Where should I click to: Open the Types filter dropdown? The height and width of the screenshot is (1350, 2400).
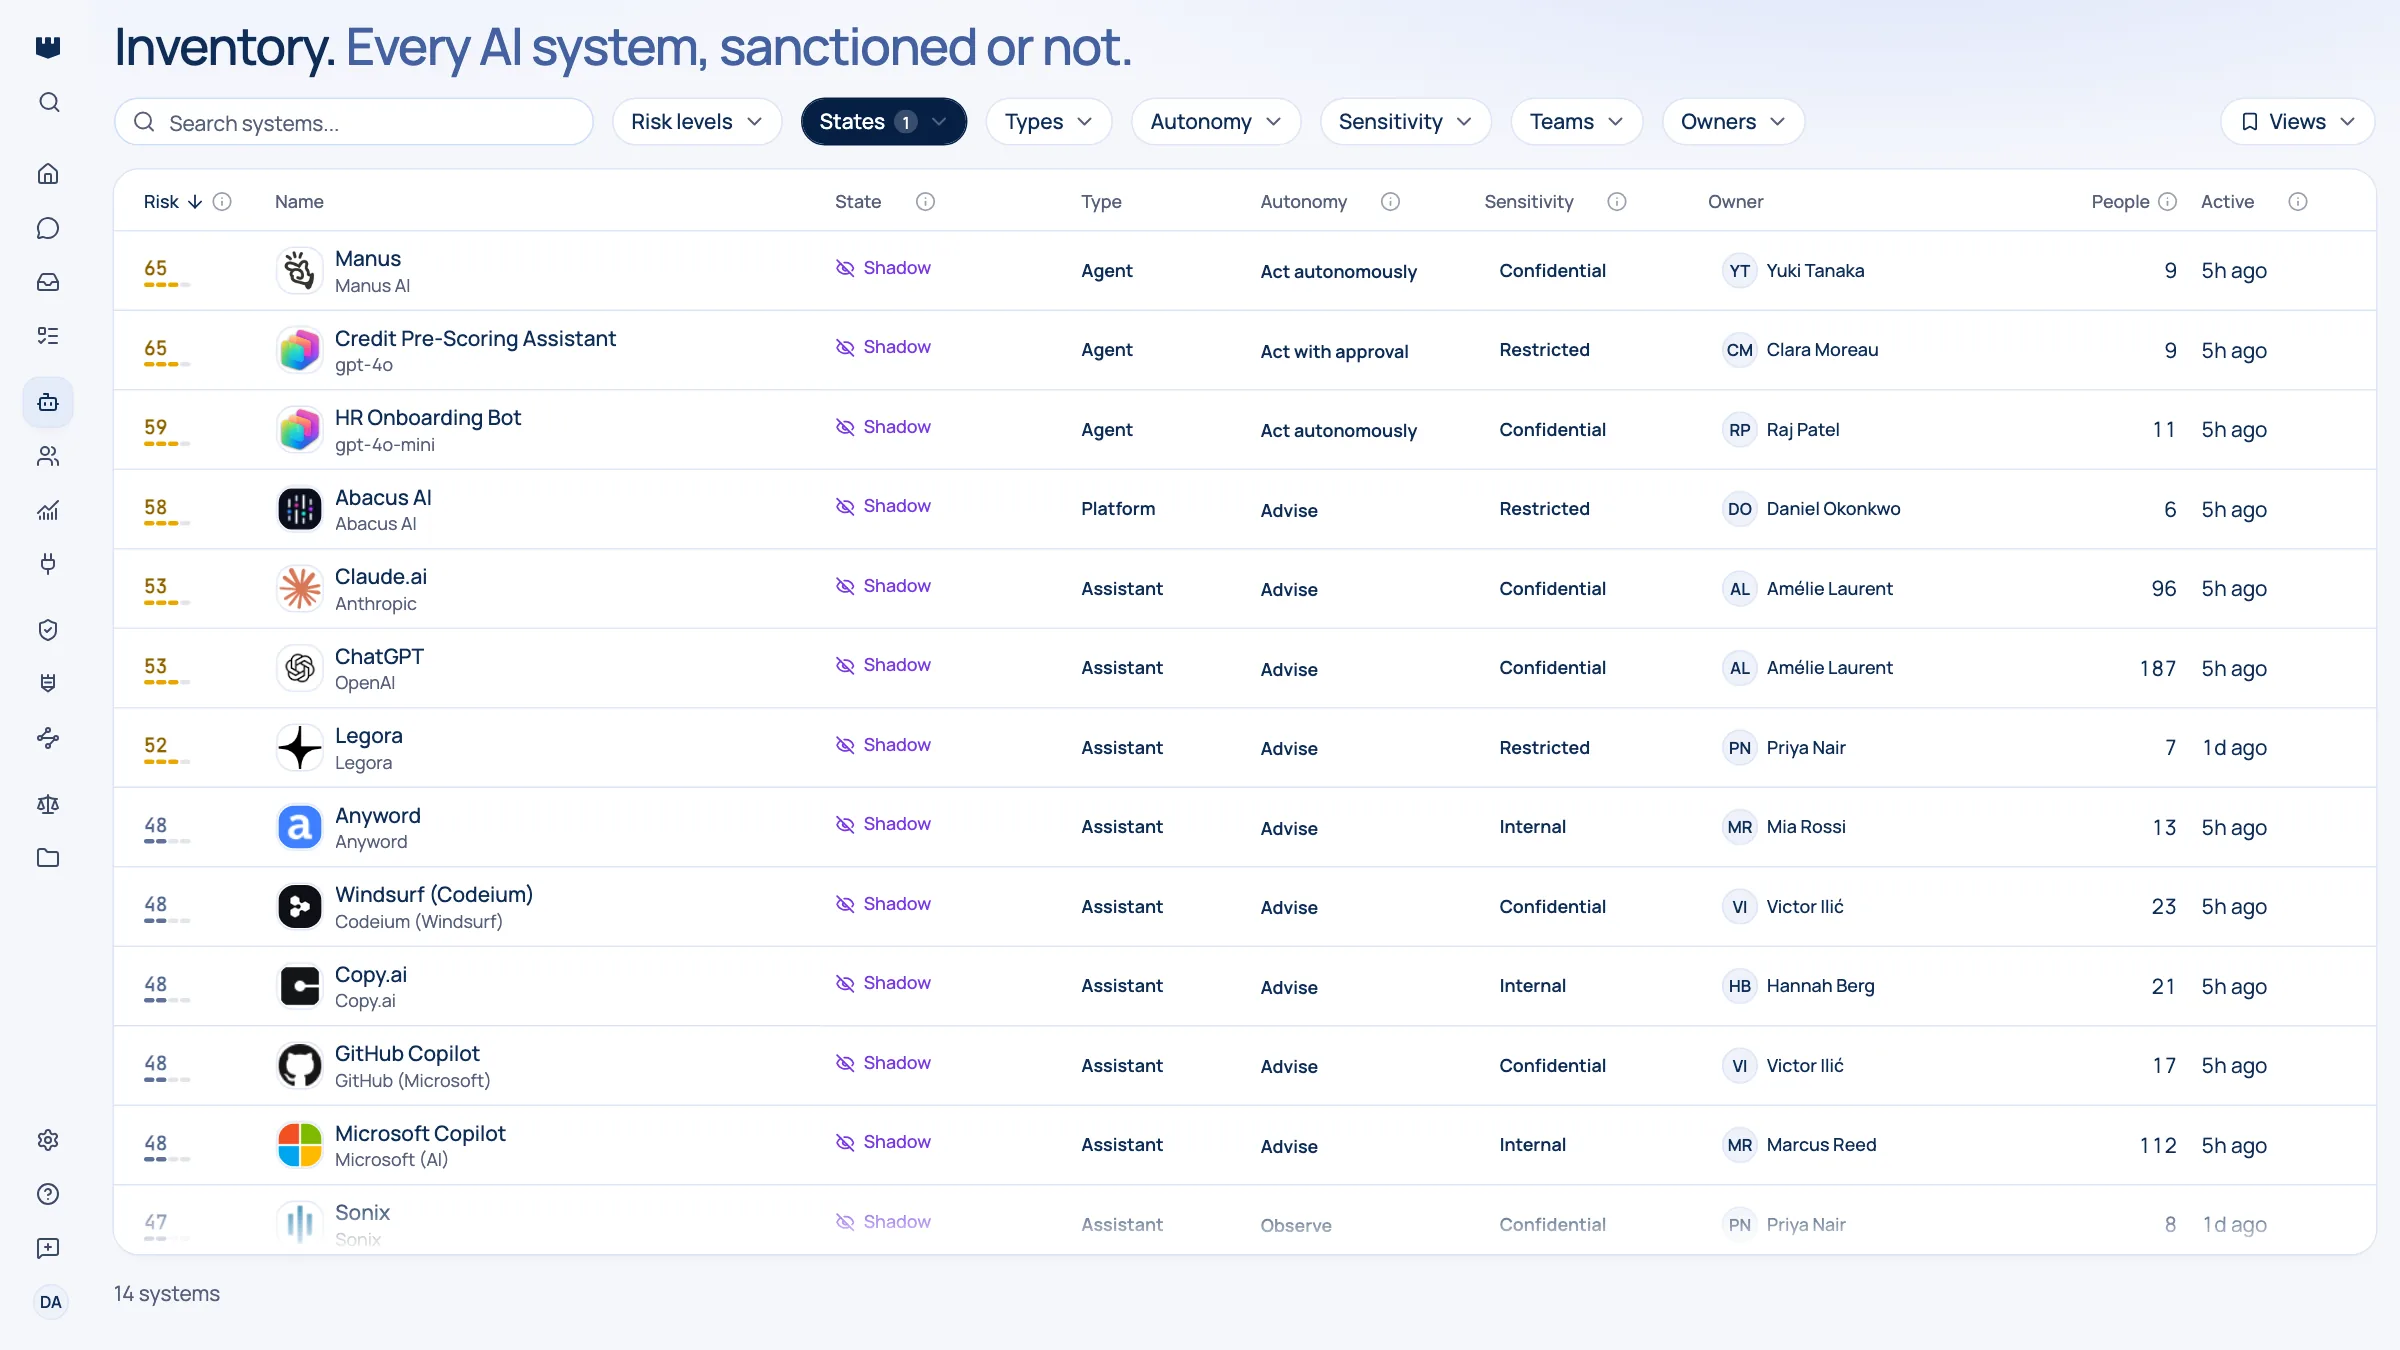point(1049,122)
